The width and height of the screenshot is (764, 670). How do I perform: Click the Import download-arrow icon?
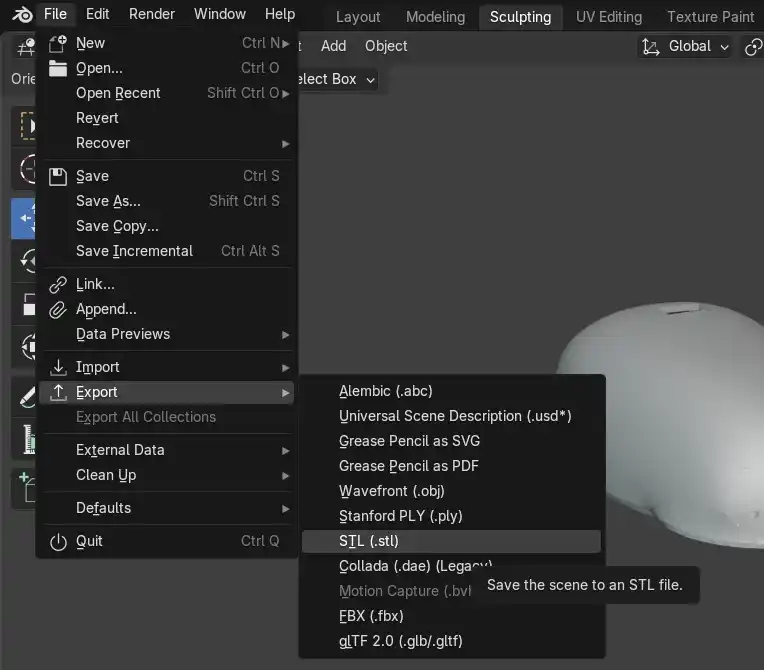57,367
